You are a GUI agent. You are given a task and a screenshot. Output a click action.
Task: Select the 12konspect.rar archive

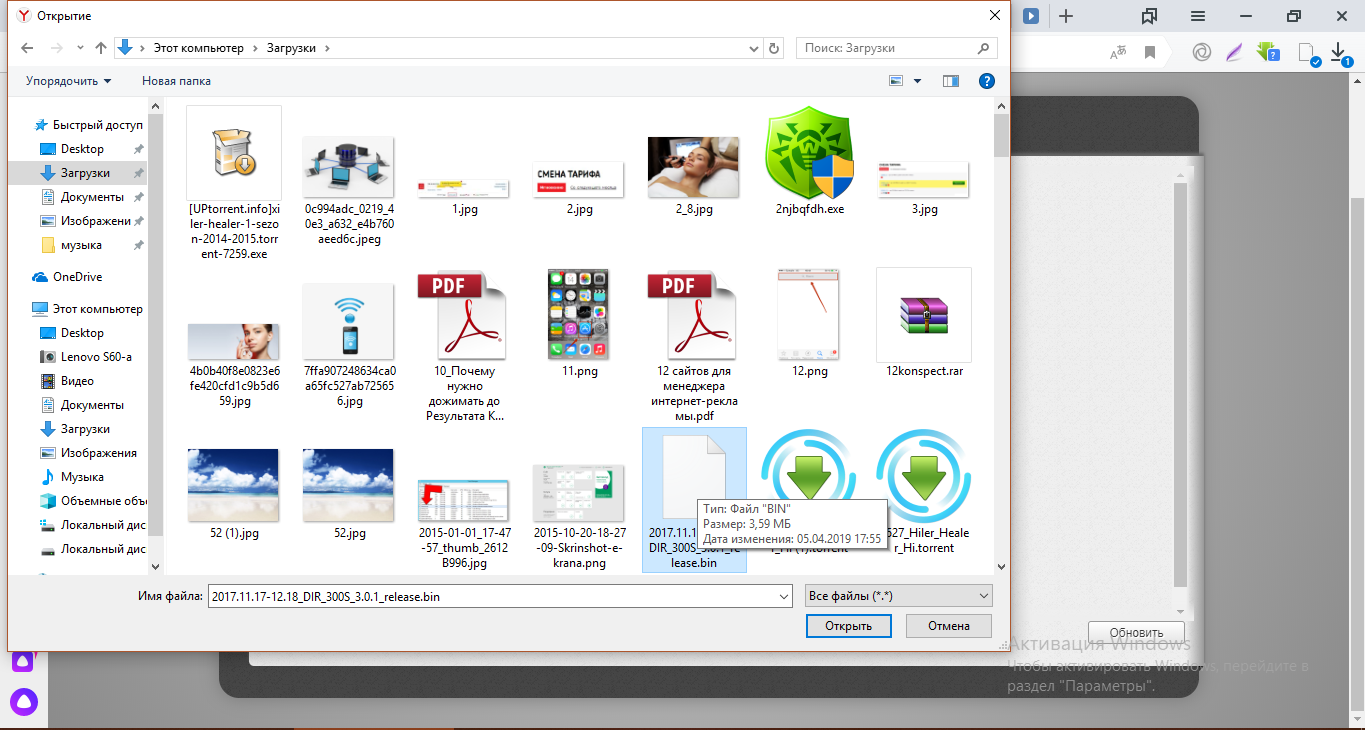(x=924, y=324)
